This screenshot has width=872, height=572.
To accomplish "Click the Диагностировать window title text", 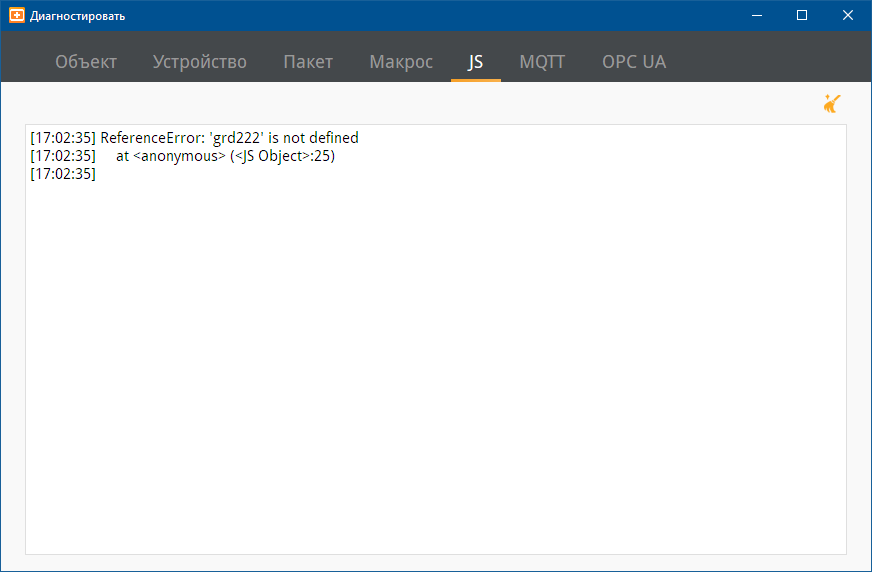I will tap(77, 16).
